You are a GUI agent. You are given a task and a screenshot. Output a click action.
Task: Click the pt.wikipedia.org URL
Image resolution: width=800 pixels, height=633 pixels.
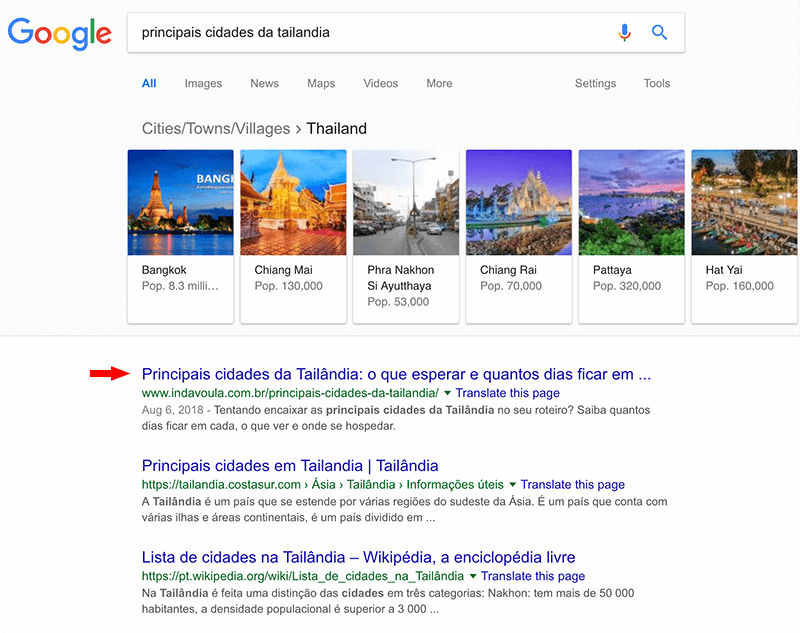(x=303, y=576)
